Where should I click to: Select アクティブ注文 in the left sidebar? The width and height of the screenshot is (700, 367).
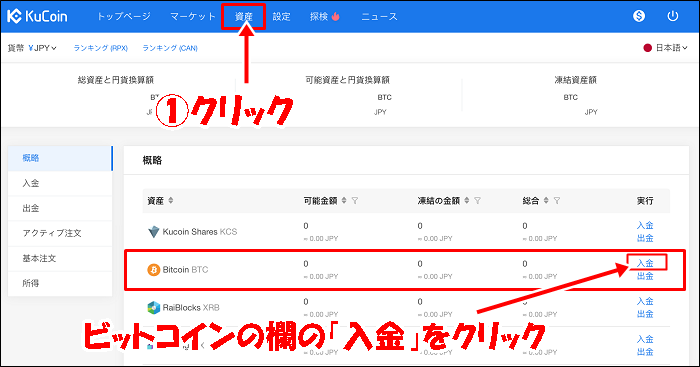tap(60, 233)
